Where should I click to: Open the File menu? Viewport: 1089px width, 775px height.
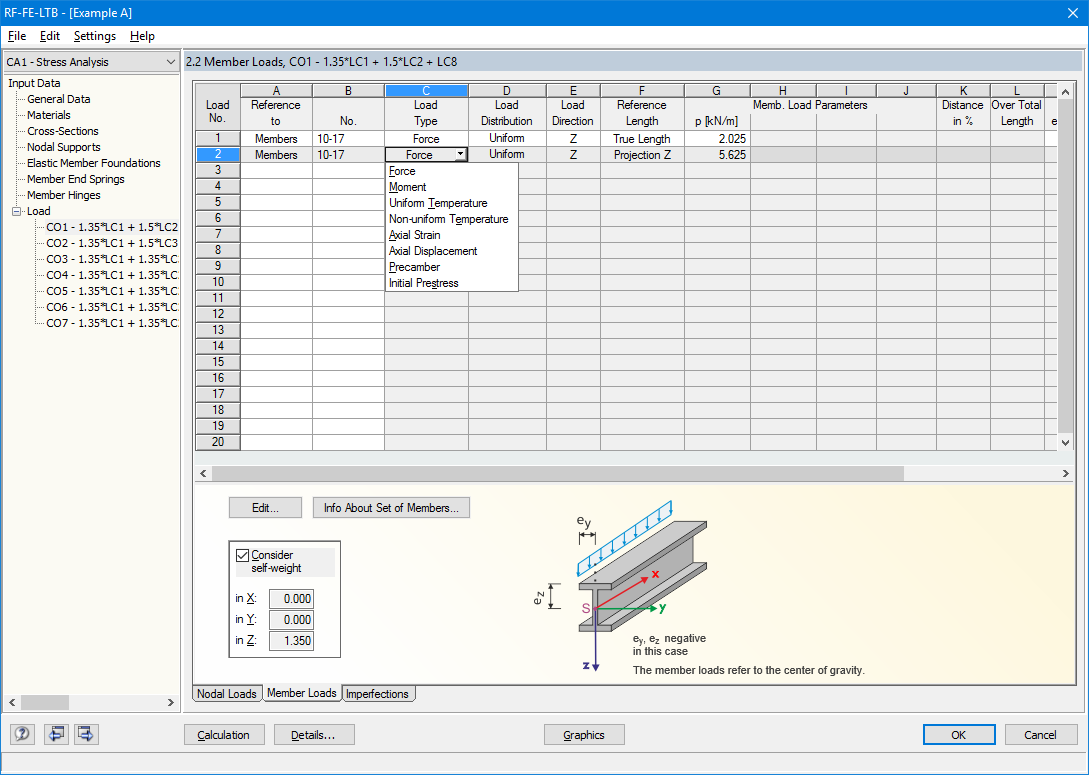(x=17, y=36)
